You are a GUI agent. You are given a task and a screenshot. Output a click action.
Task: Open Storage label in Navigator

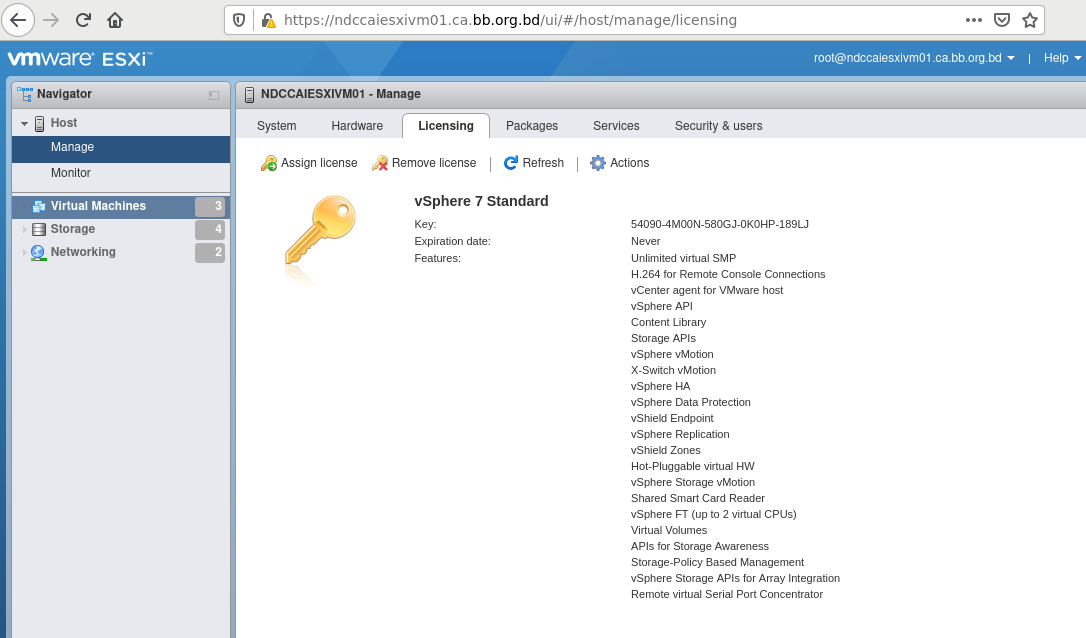[x=73, y=229]
